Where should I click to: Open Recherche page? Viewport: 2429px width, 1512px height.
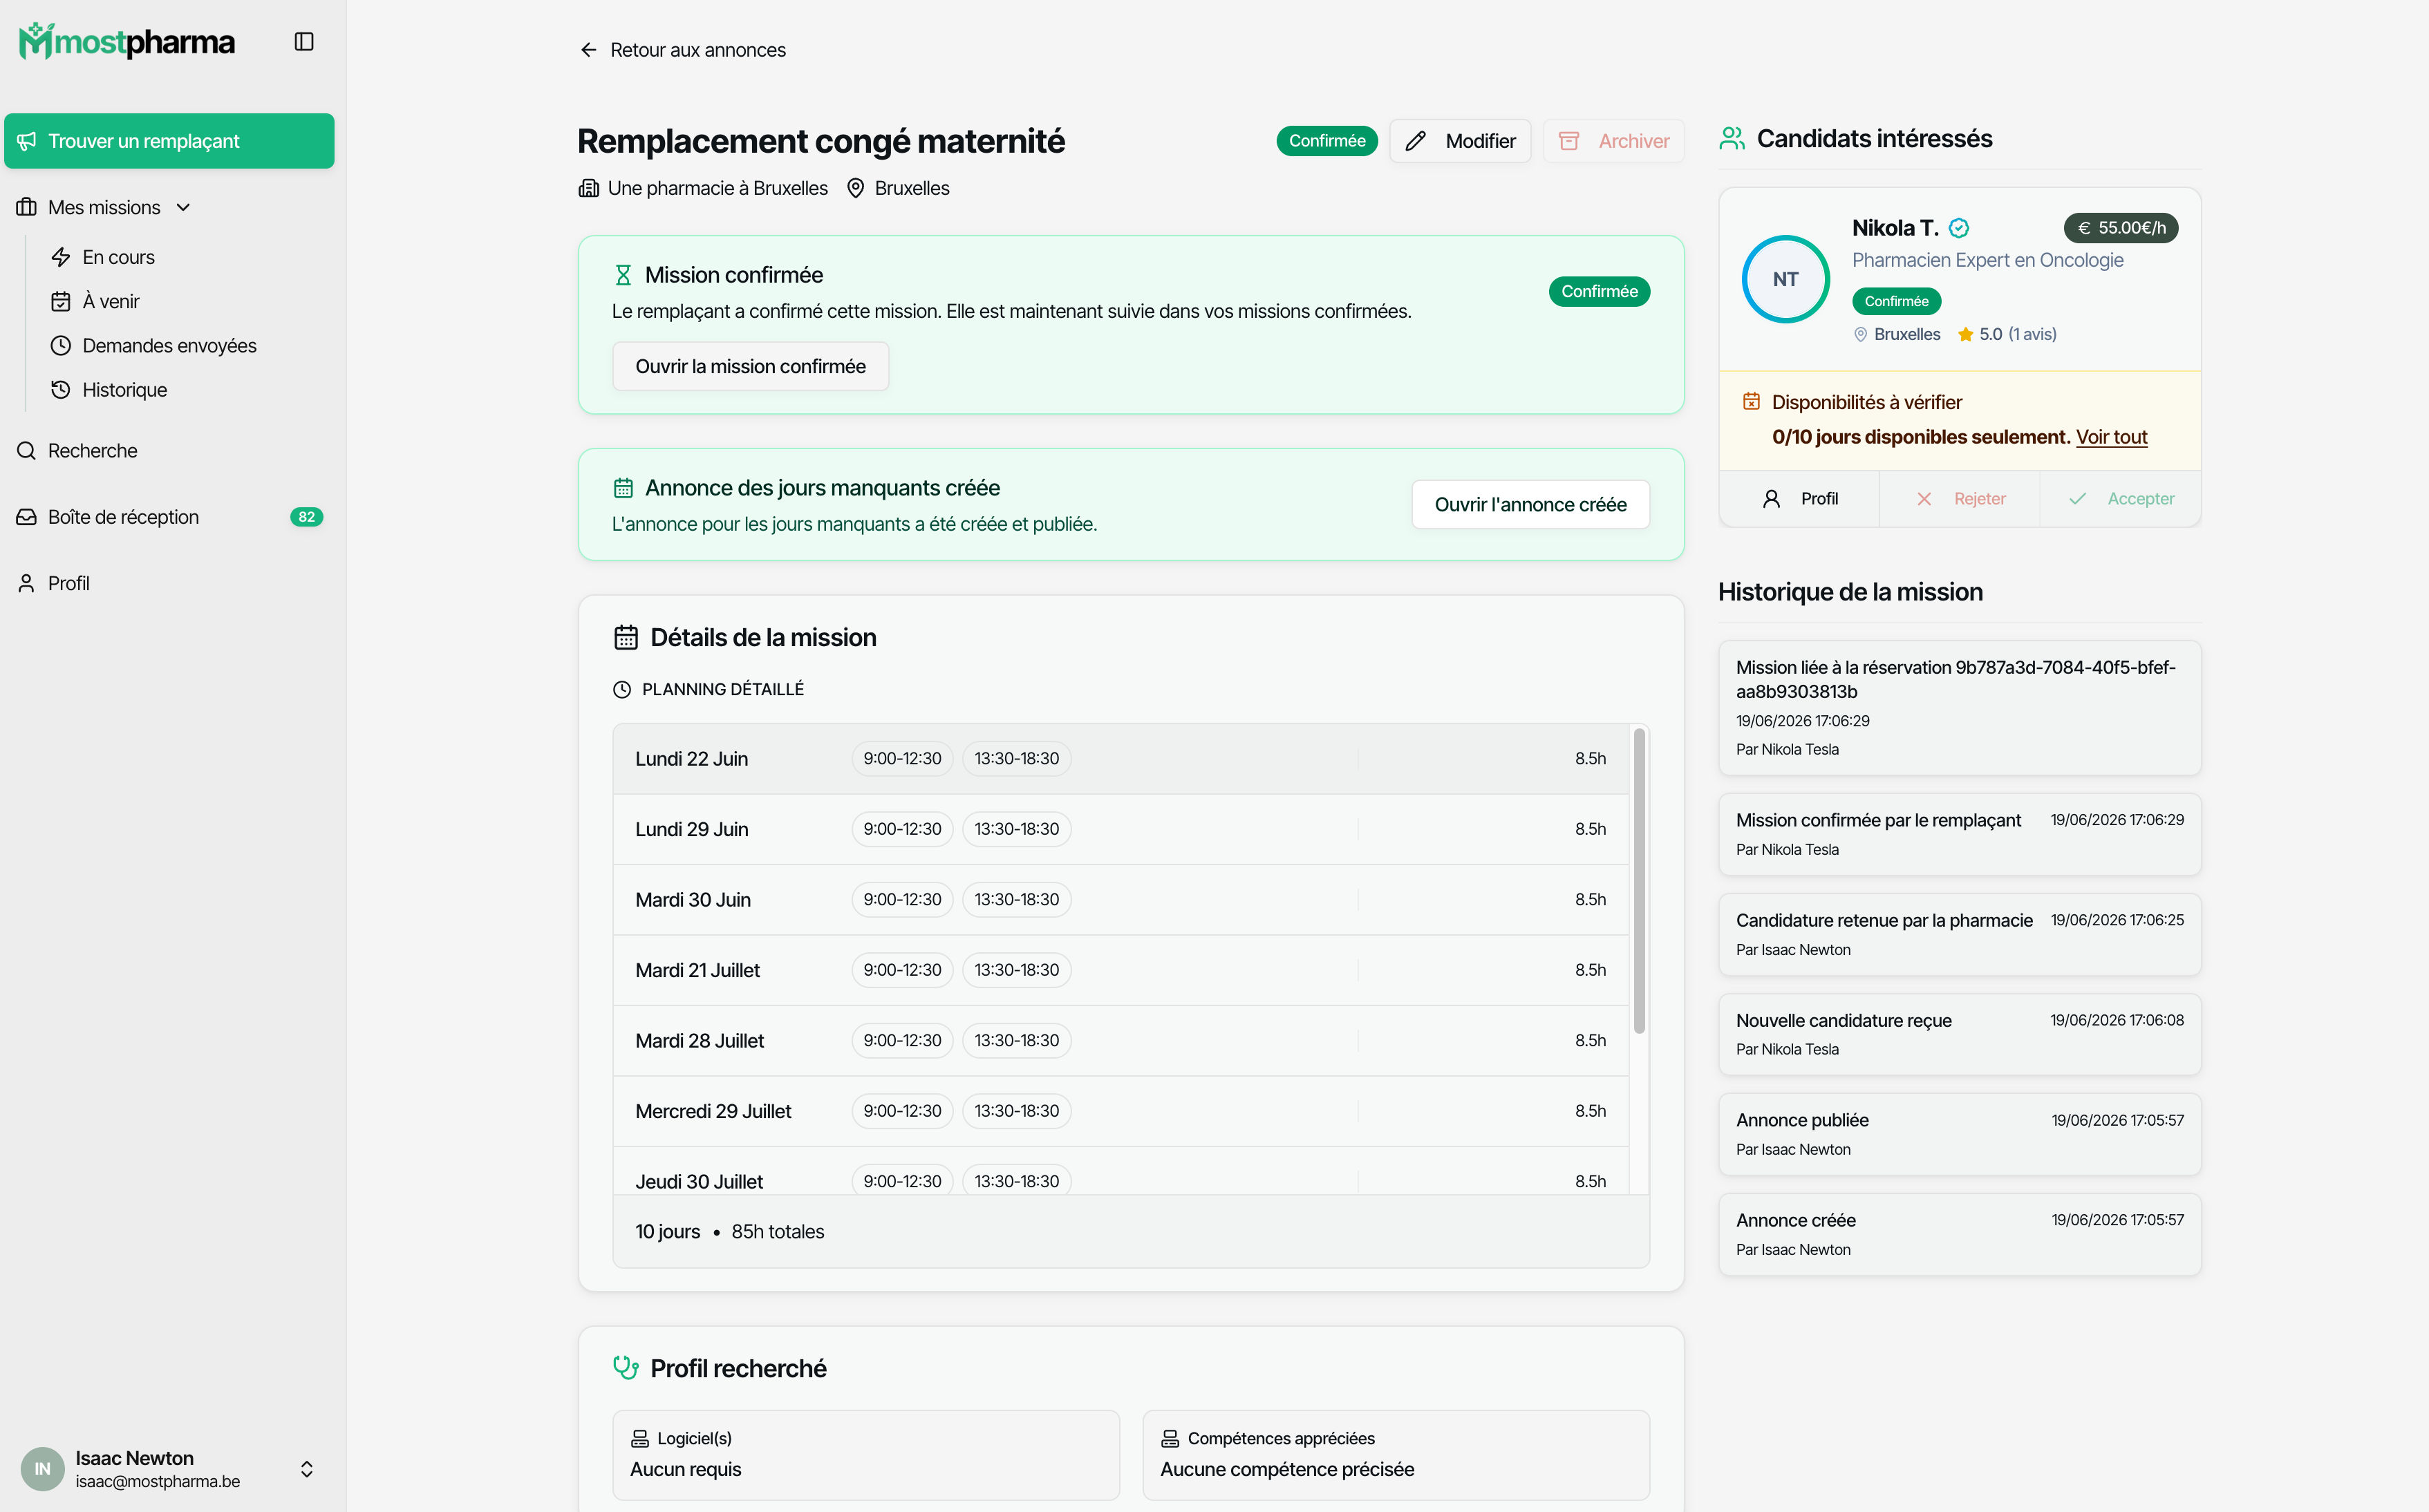(169, 451)
